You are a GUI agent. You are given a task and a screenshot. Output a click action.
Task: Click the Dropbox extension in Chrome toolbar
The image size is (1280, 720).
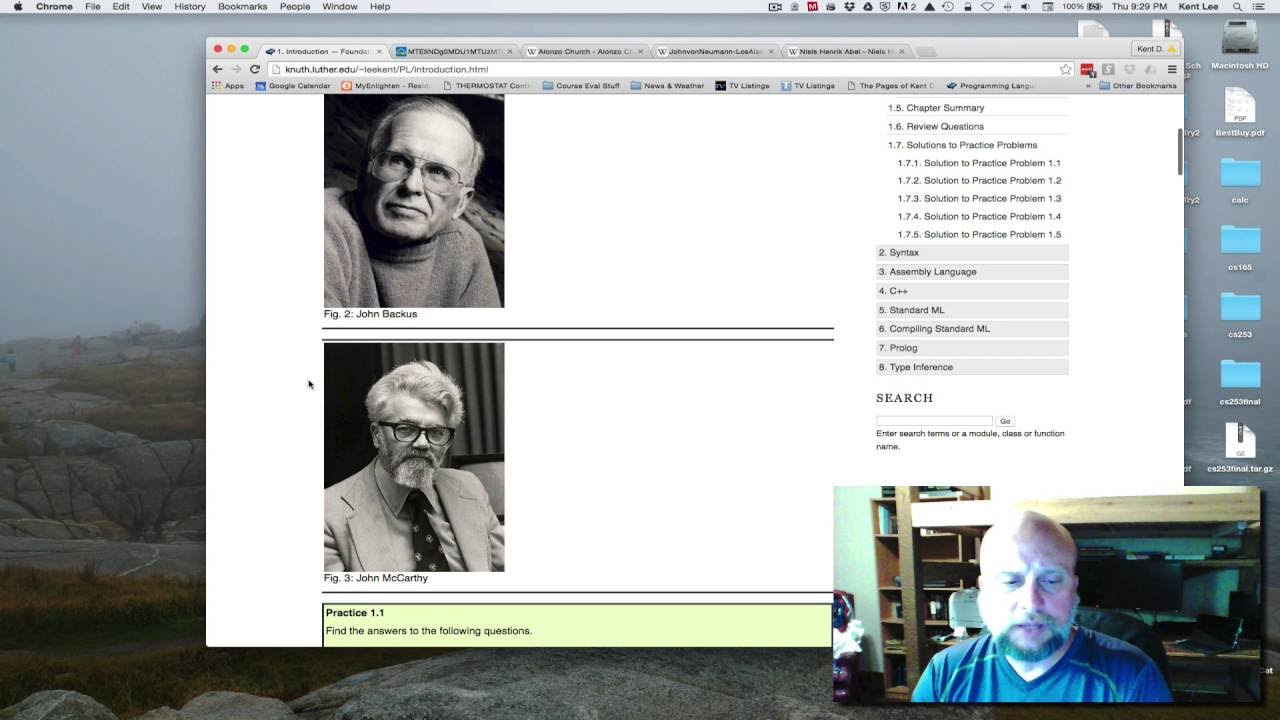pyautogui.click(x=1130, y=69)
